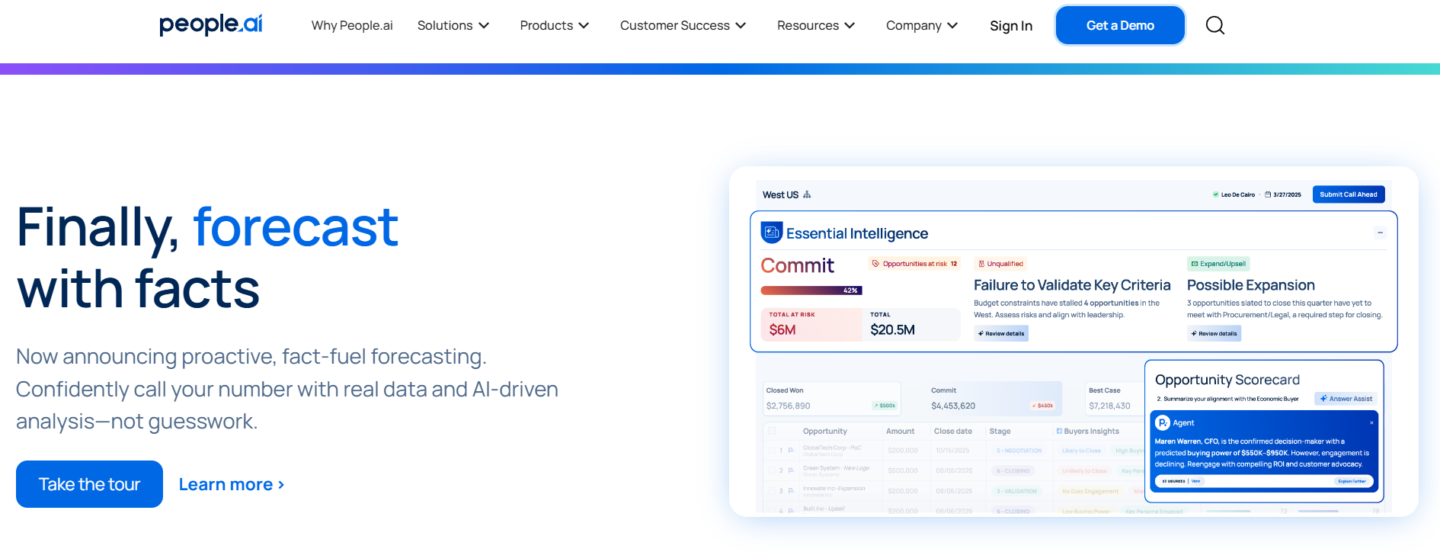Viewport: 1440px width, 552px height.
Task: Click Explain further in the Agent card
Action: (1350, 481)
